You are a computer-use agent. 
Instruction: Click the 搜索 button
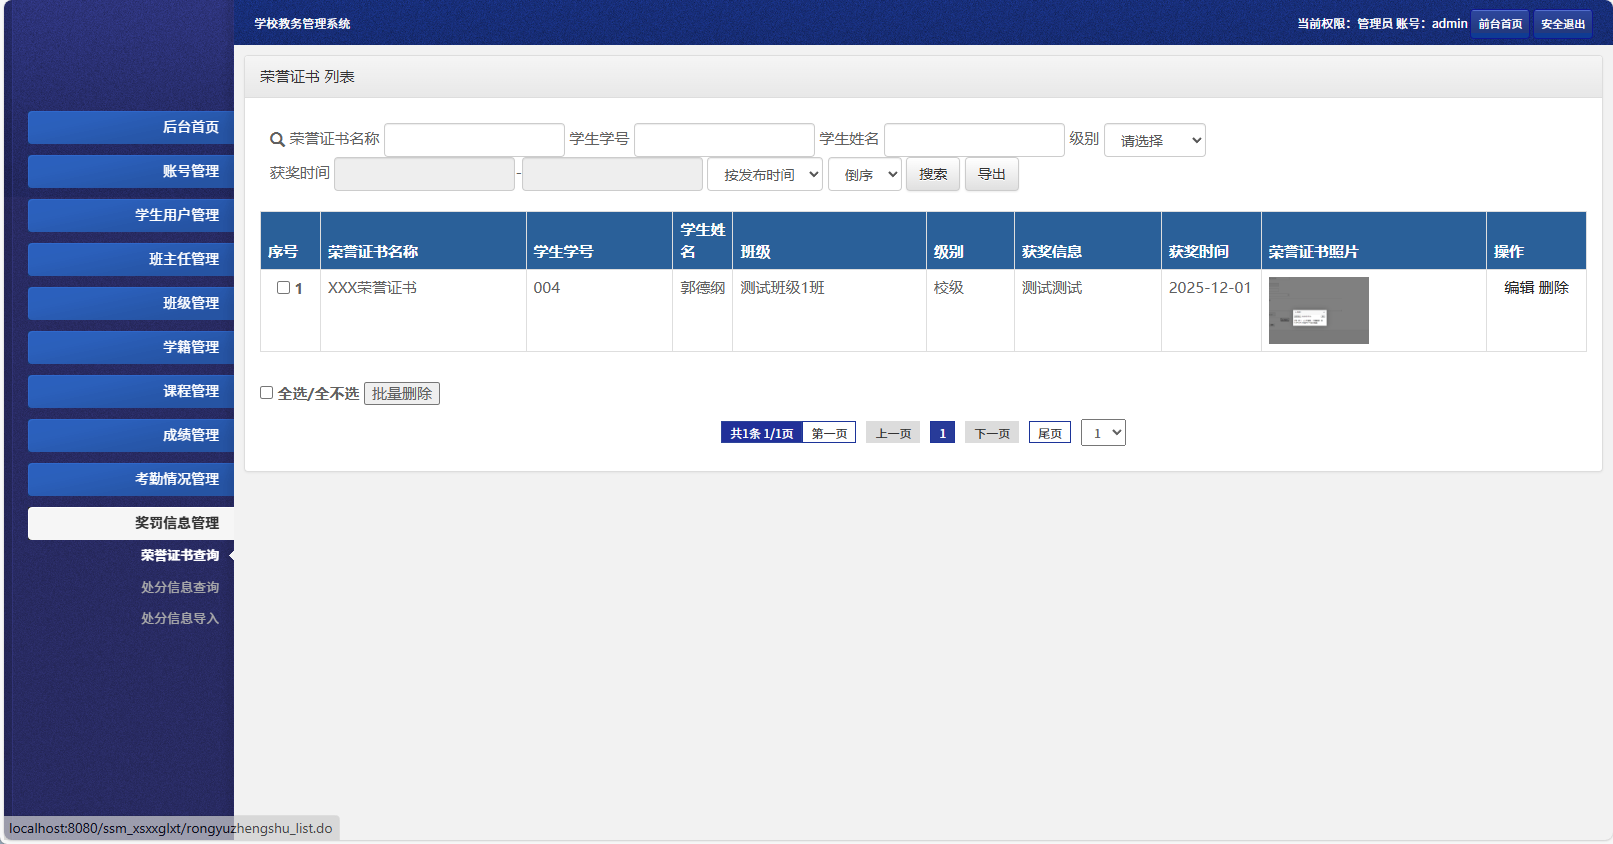[x=933, y=174]
